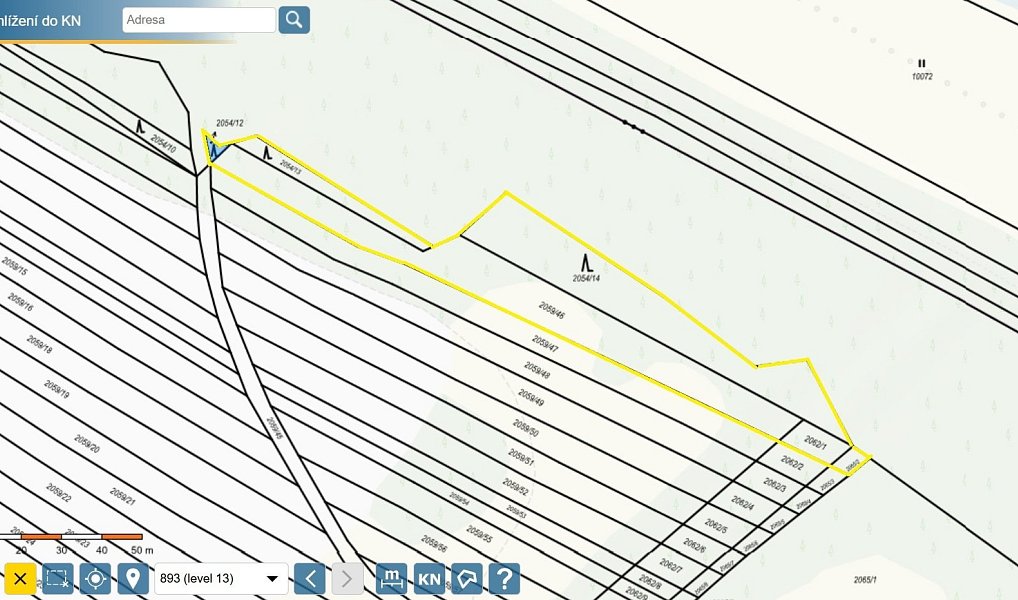Open the map scale level dropdown
The height and width of the screenshot is (600, 1018).
click(x=221, y=578)
